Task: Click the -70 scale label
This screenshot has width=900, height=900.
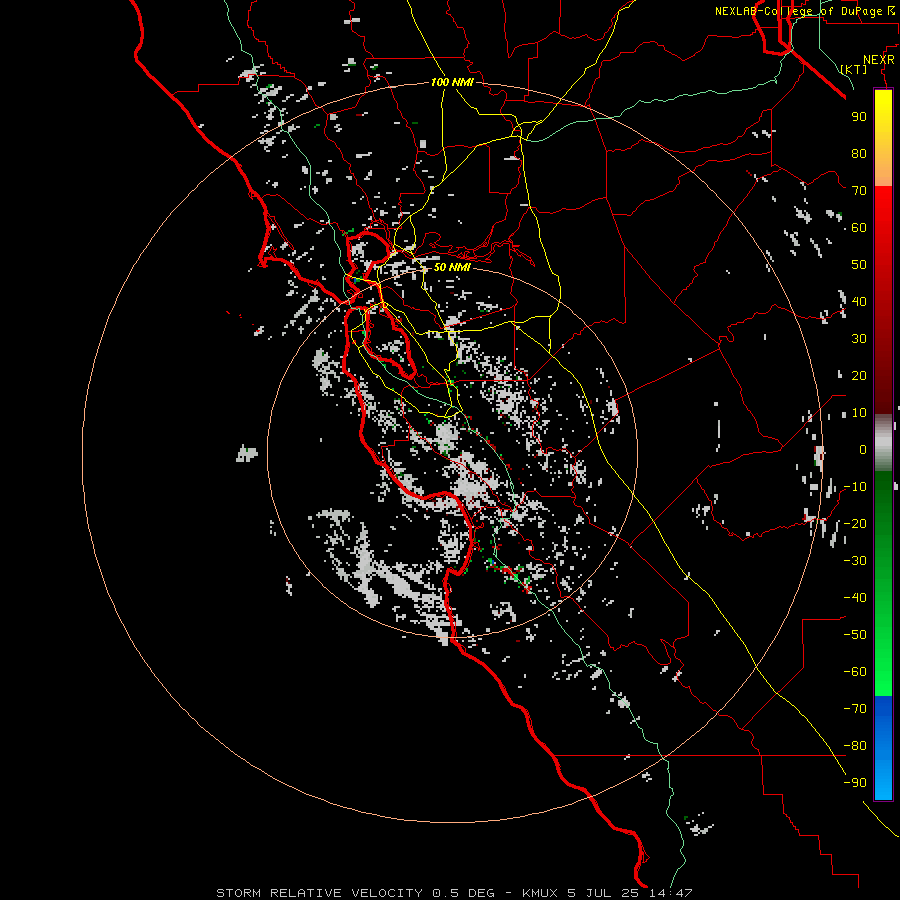Action: click(x=855, y=708)
